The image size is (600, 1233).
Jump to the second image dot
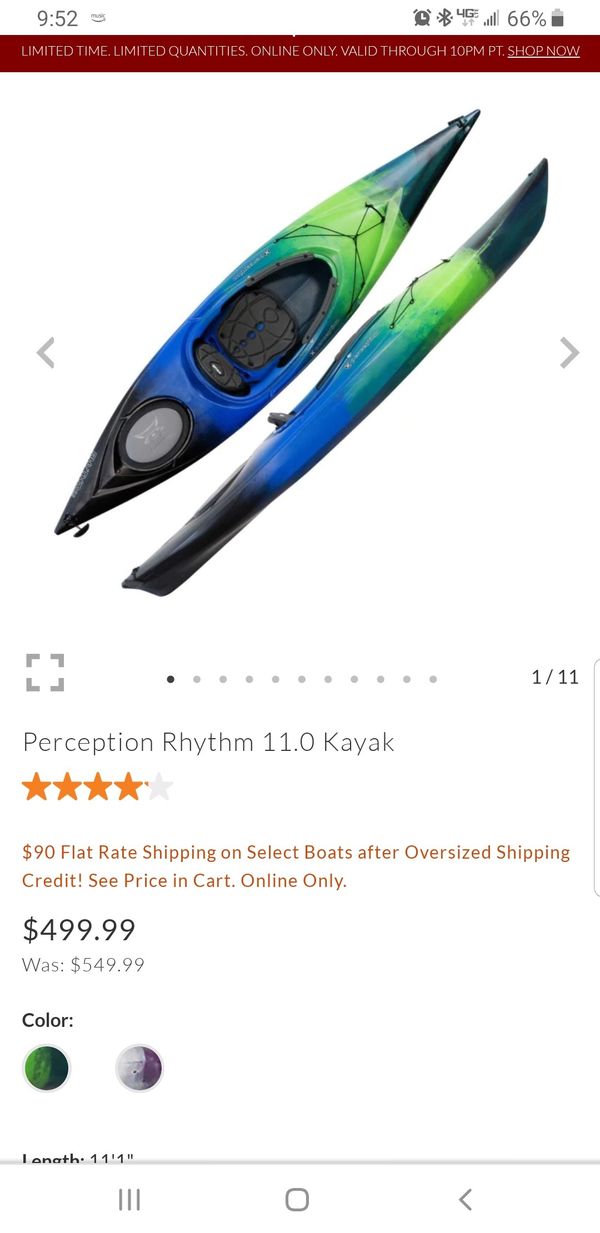point(197,679)
